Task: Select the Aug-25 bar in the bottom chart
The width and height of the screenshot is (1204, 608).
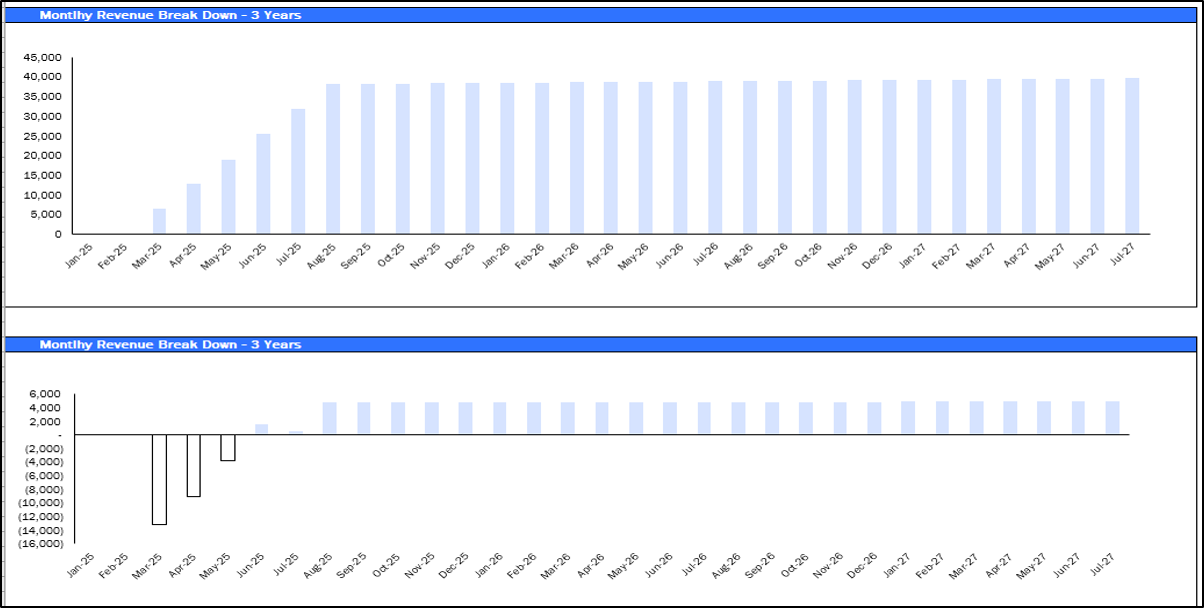Action: (x=329, y=418)
